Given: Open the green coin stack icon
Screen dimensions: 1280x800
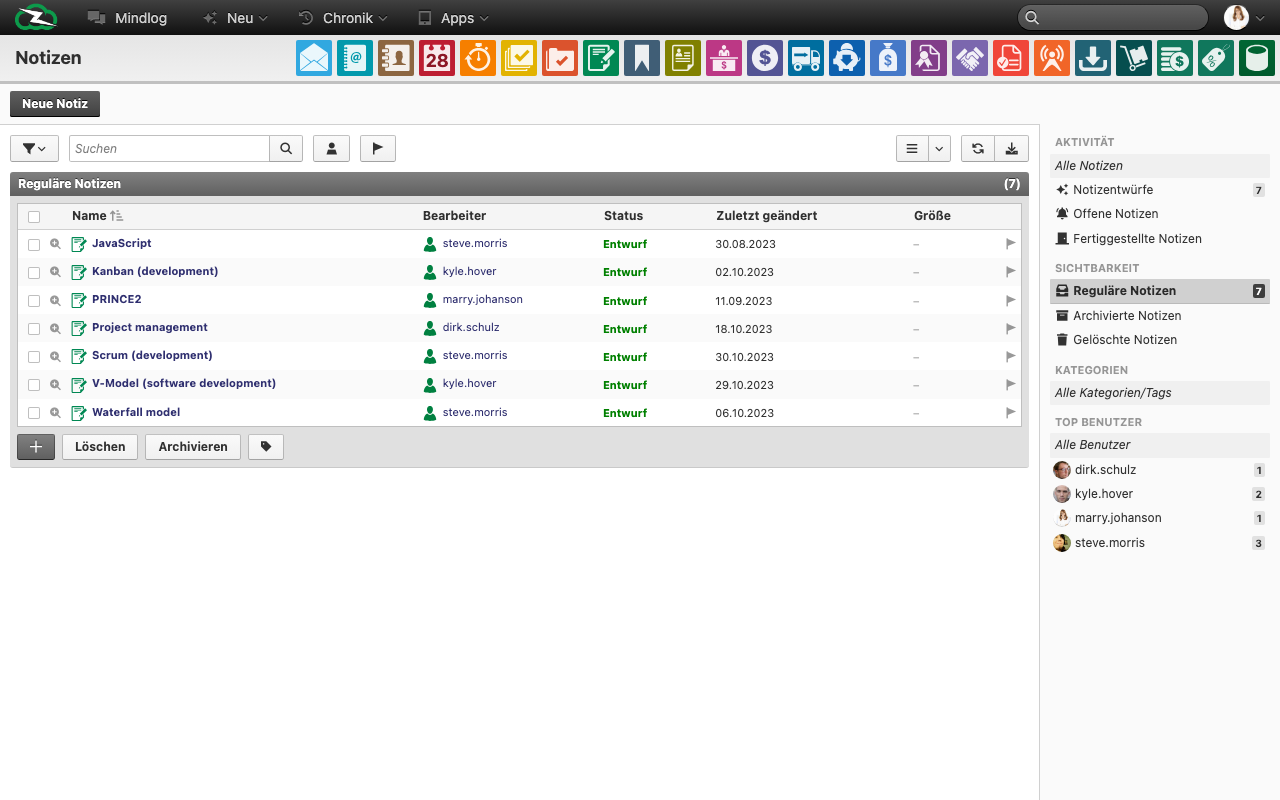Looking at the screenshot, I should click(1175, 58).
